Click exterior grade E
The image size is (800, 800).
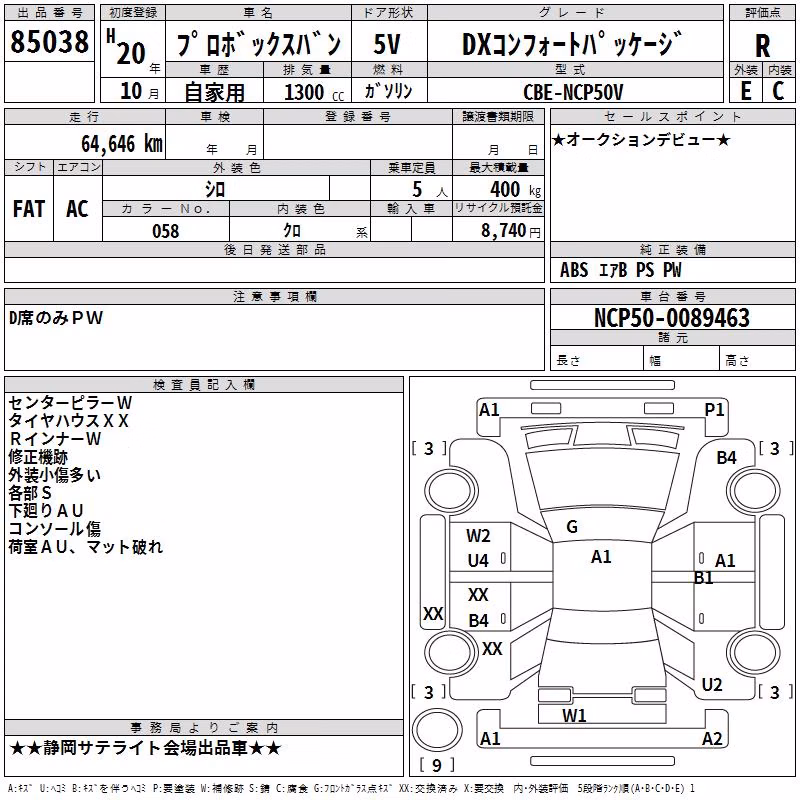(x=746, y=91)
